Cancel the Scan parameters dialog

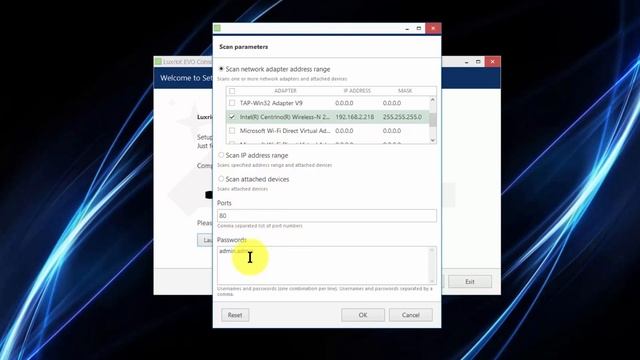(x=411, y=315)
